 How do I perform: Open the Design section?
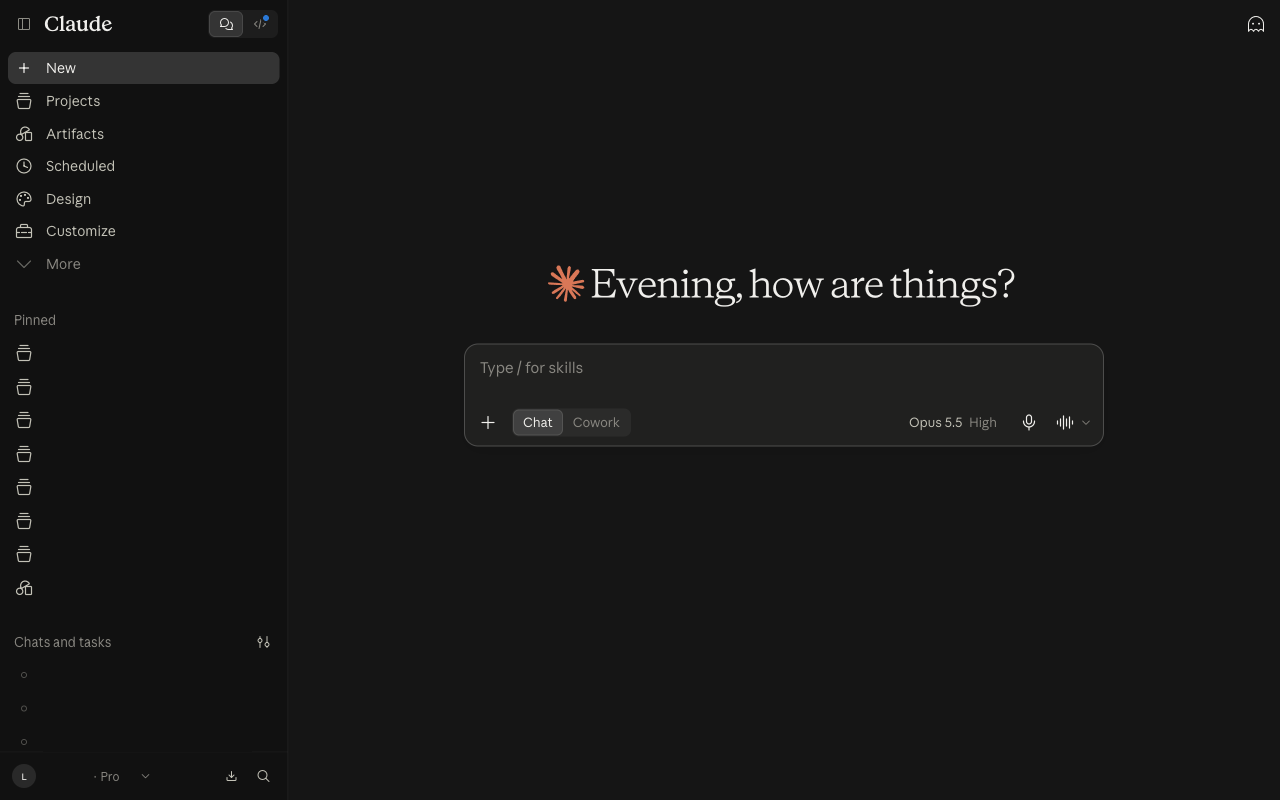click(143, 199)
